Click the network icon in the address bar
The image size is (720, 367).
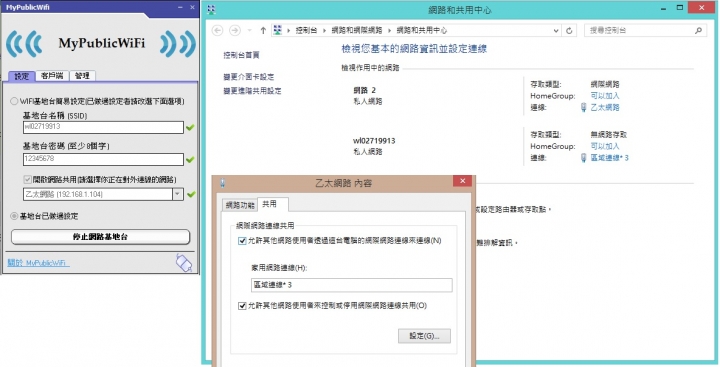[277, 30]
